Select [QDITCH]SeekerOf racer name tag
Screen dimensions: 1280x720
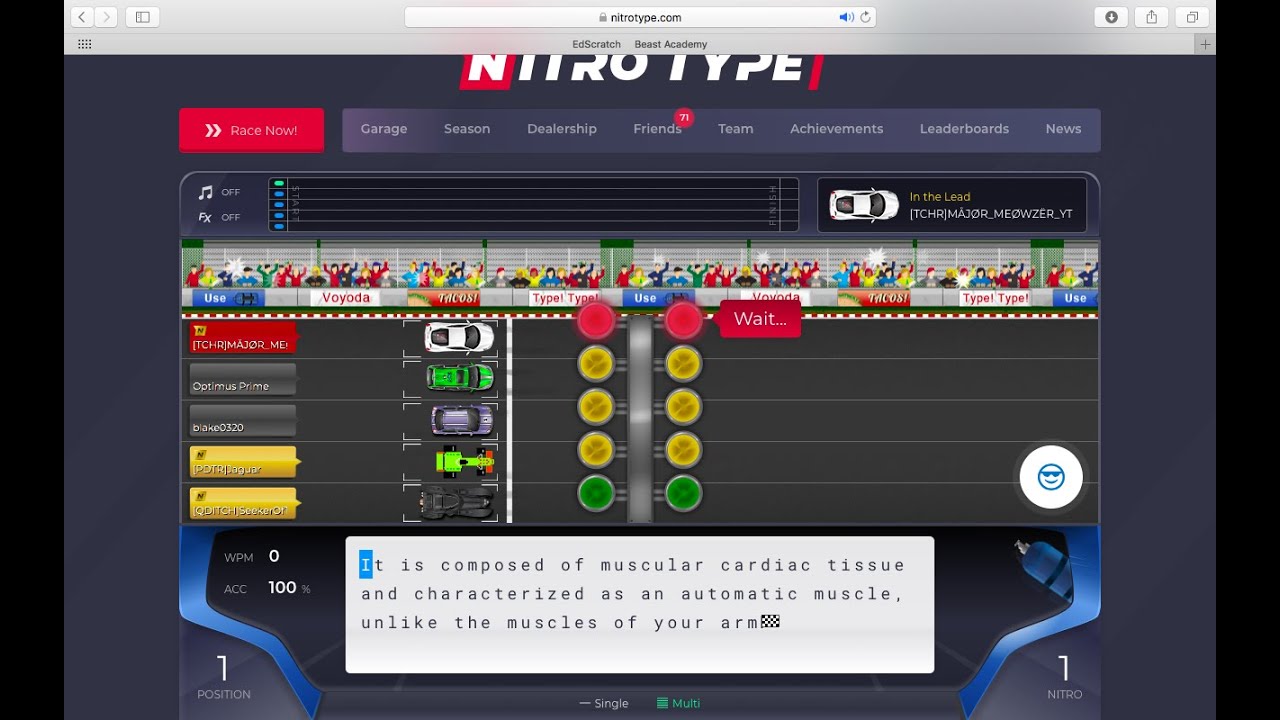pos(242,503)
